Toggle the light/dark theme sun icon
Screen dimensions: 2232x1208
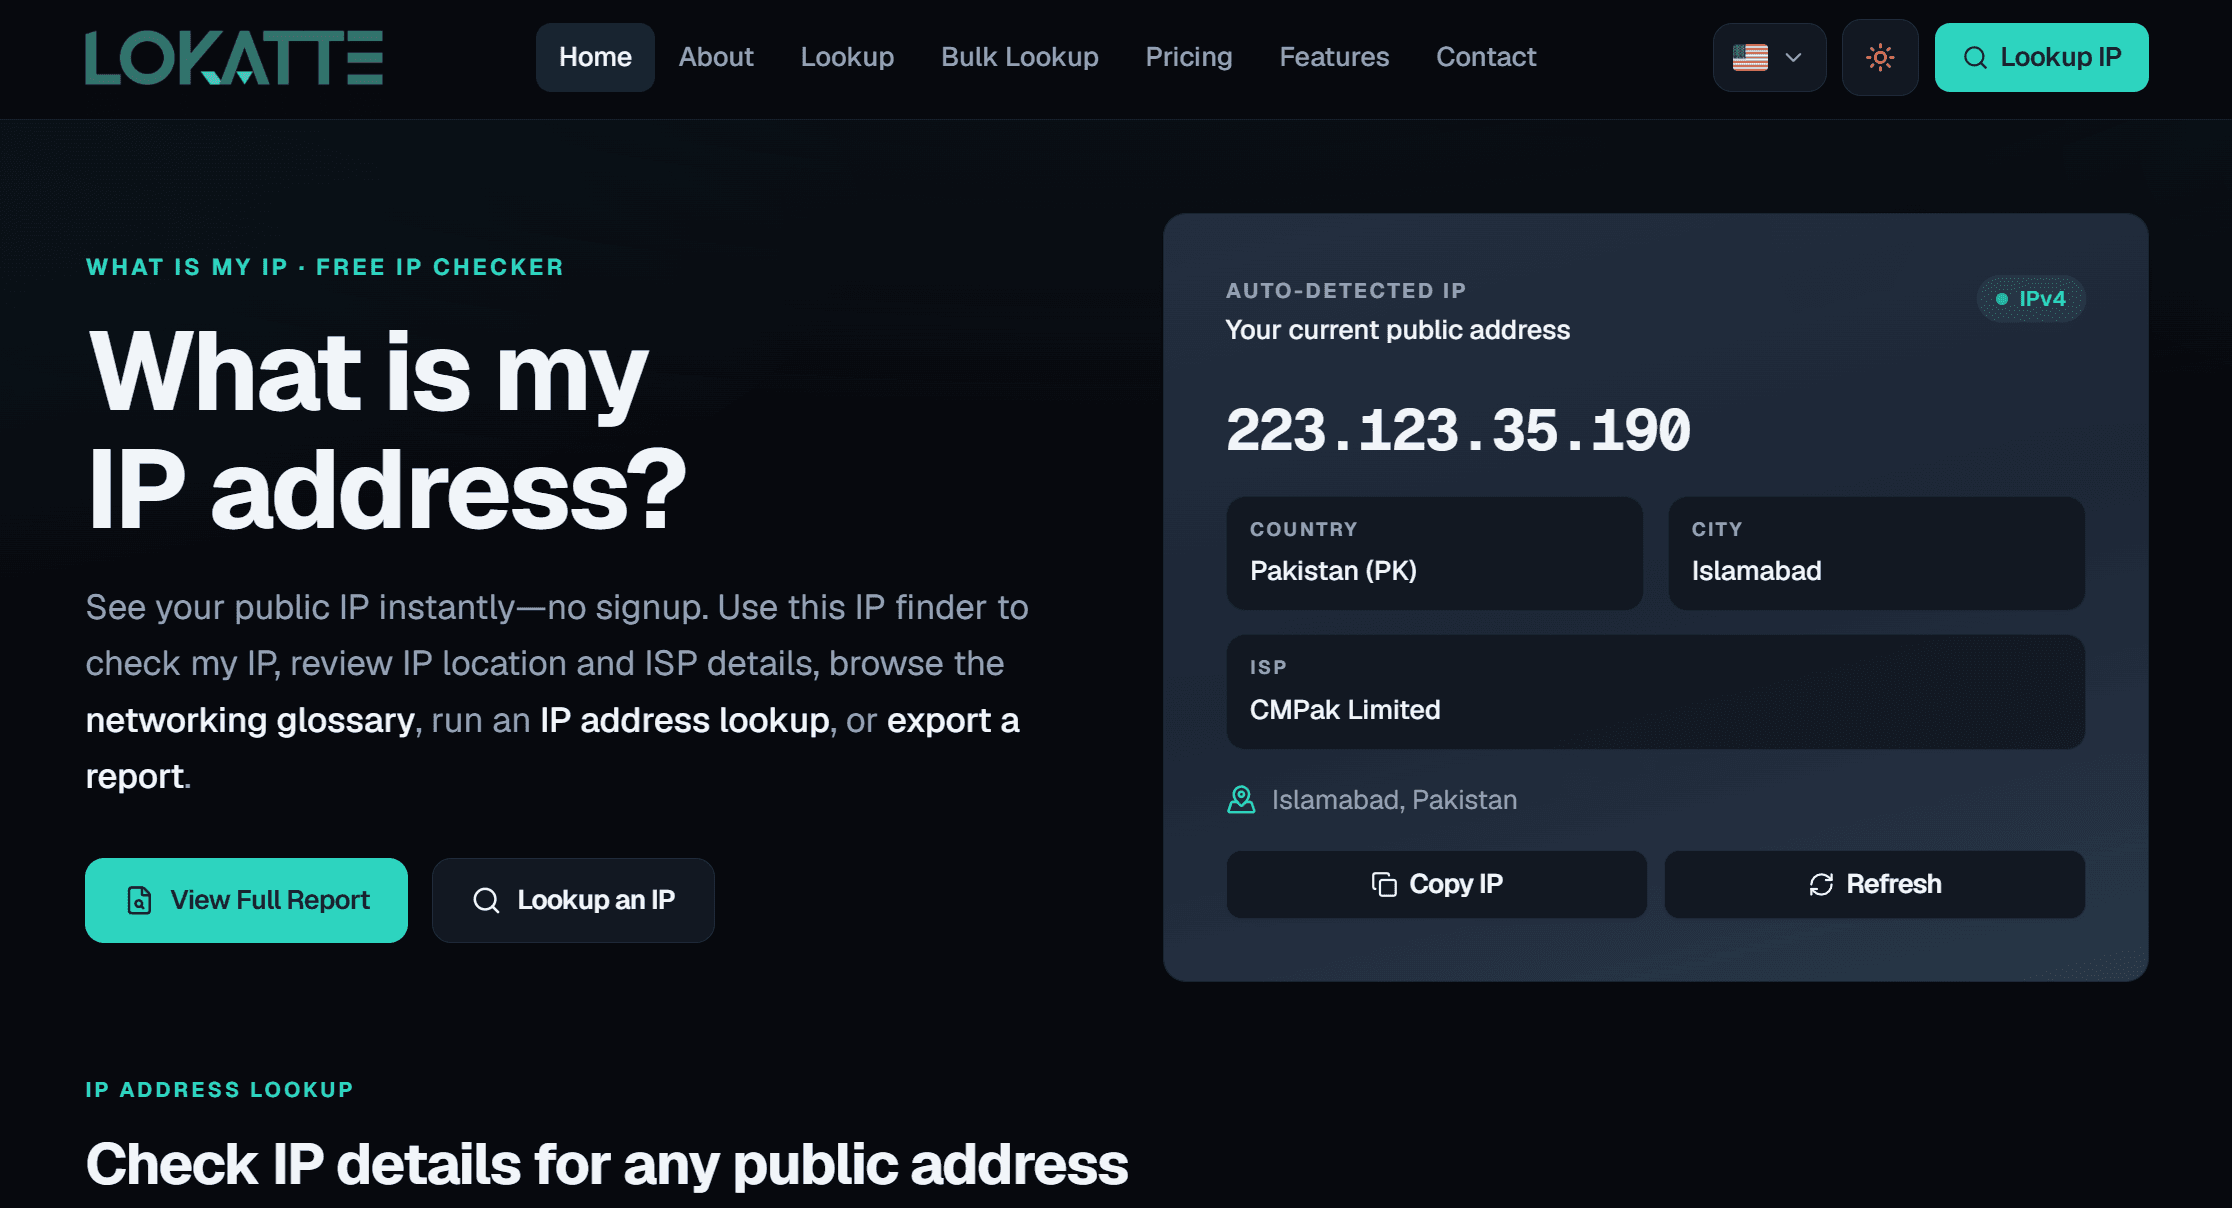[1880, 57]
